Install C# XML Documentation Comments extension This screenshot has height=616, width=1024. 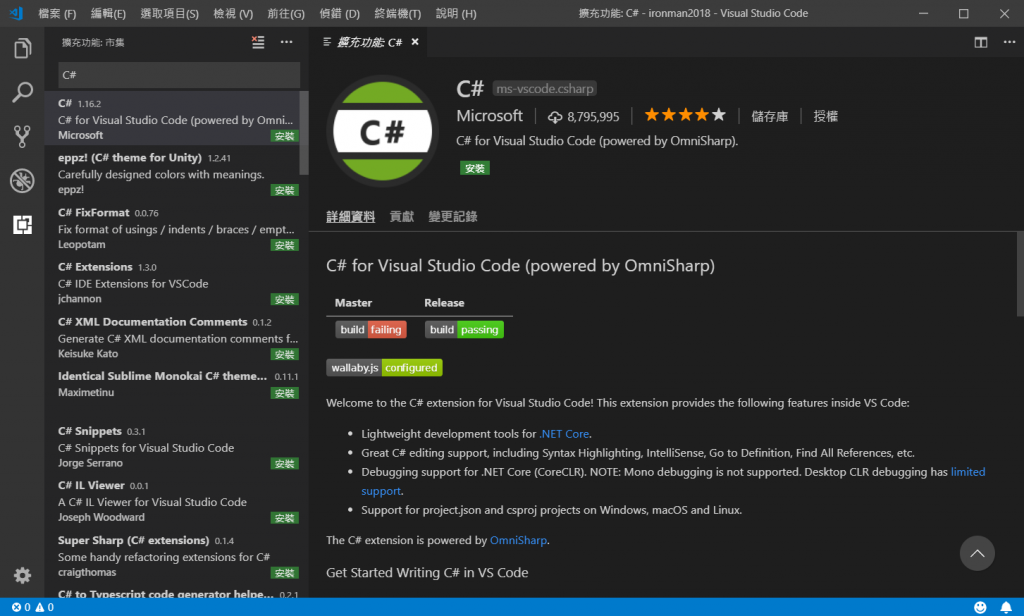pyautogui.click(x=285, y=355)
